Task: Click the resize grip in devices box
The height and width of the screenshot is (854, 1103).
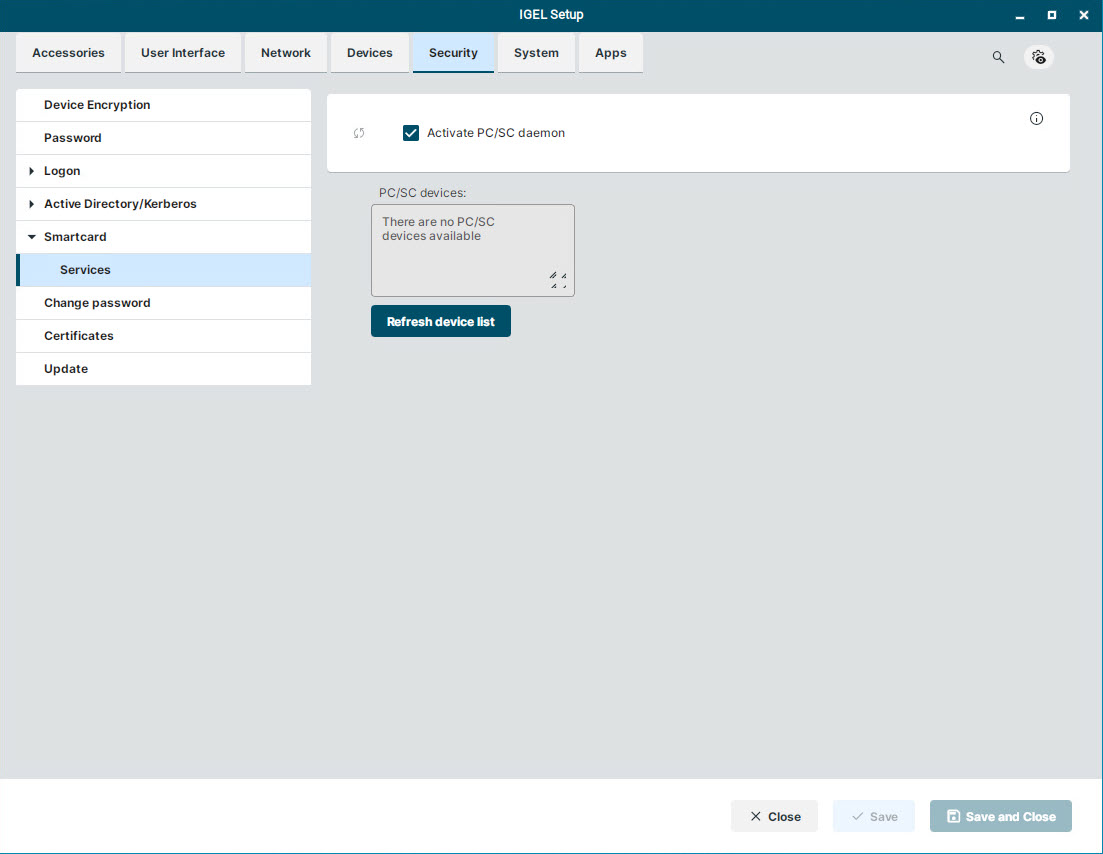Action: click(x=559, y=280)
